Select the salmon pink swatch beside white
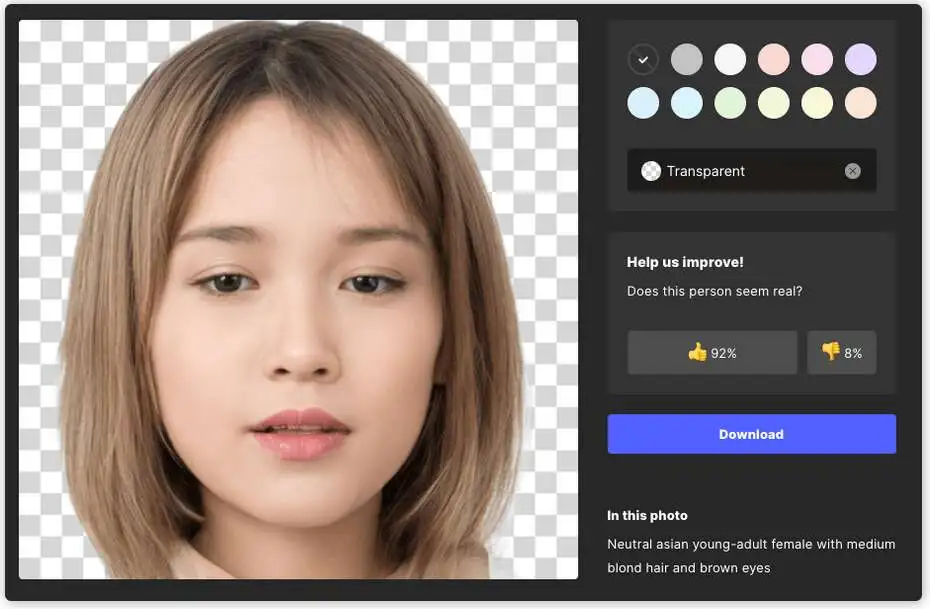Viewport: 930px width, 609px height. (773, 60)
